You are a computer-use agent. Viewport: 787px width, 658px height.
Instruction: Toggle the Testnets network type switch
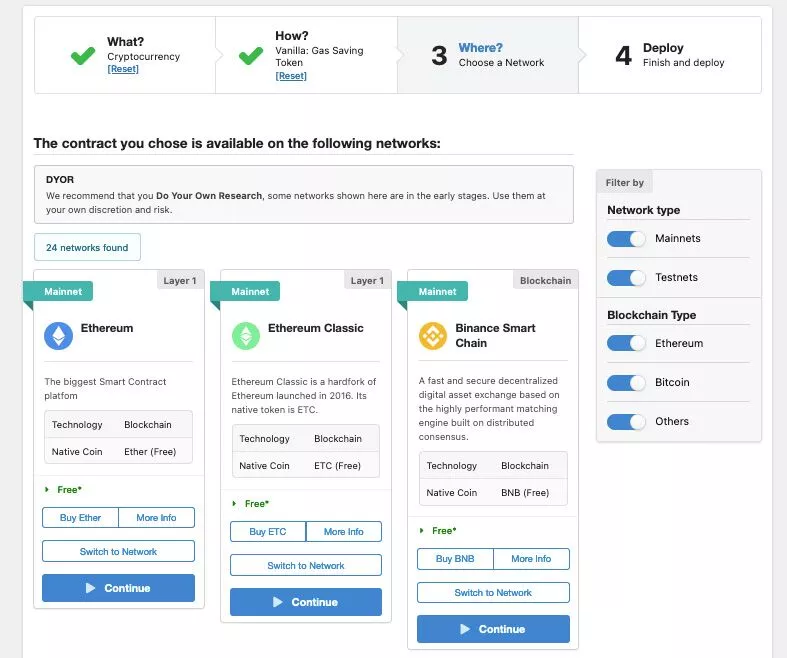tap(626, 278)
